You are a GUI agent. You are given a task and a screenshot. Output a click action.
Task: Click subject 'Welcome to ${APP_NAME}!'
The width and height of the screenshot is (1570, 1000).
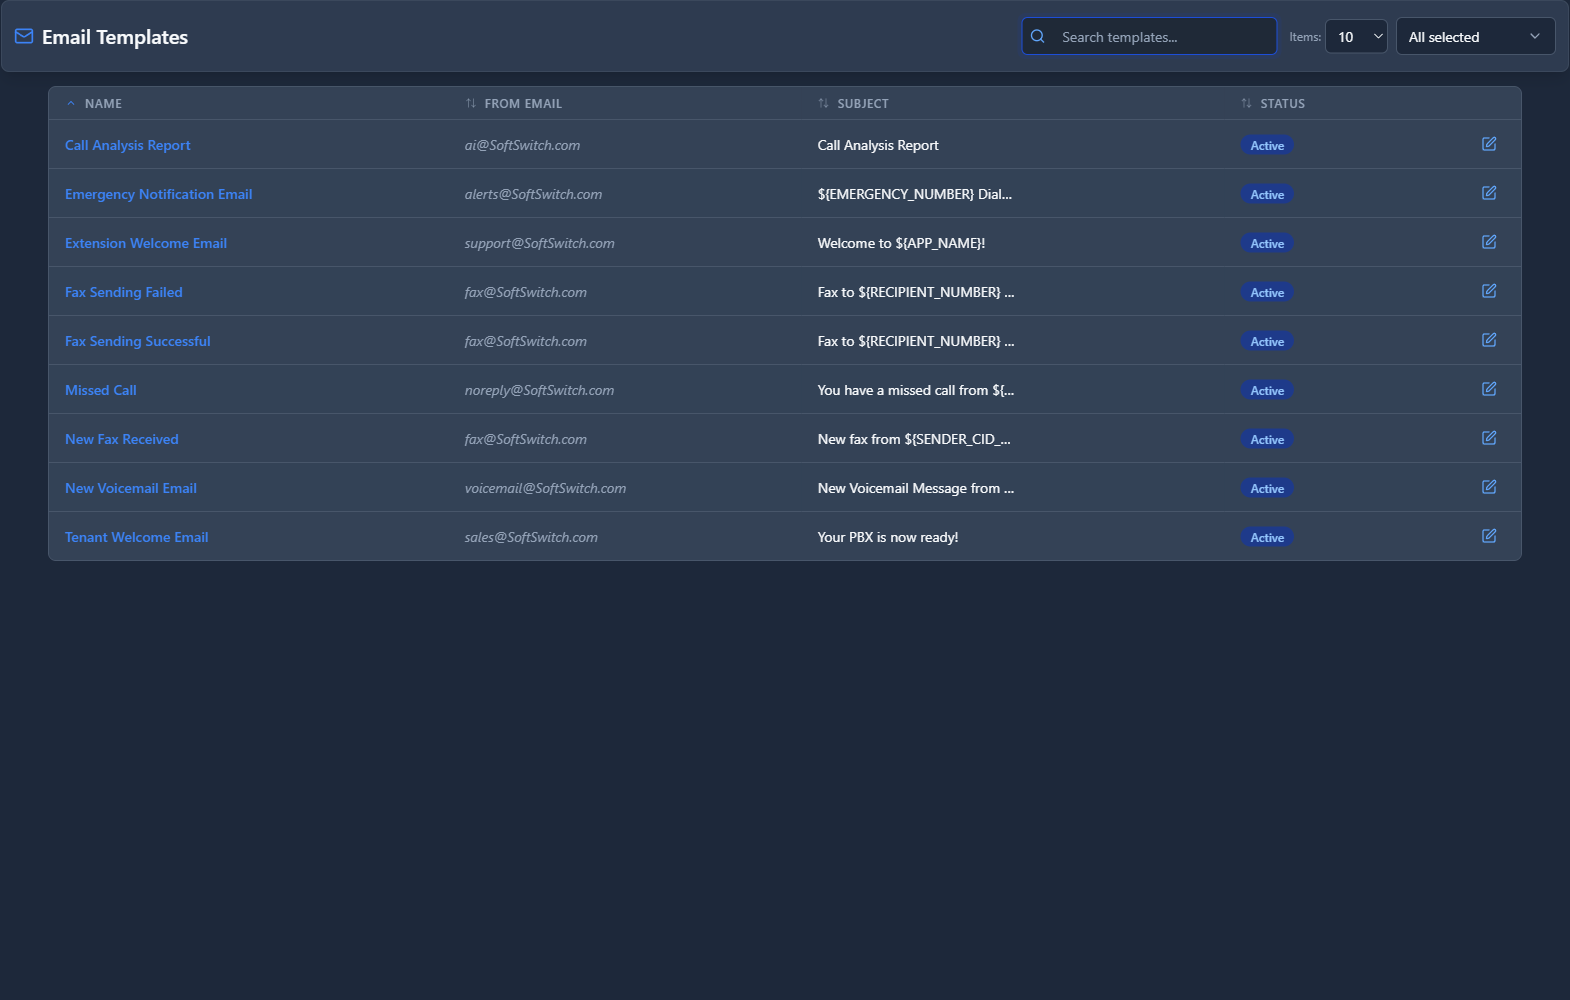click(901, 243)
